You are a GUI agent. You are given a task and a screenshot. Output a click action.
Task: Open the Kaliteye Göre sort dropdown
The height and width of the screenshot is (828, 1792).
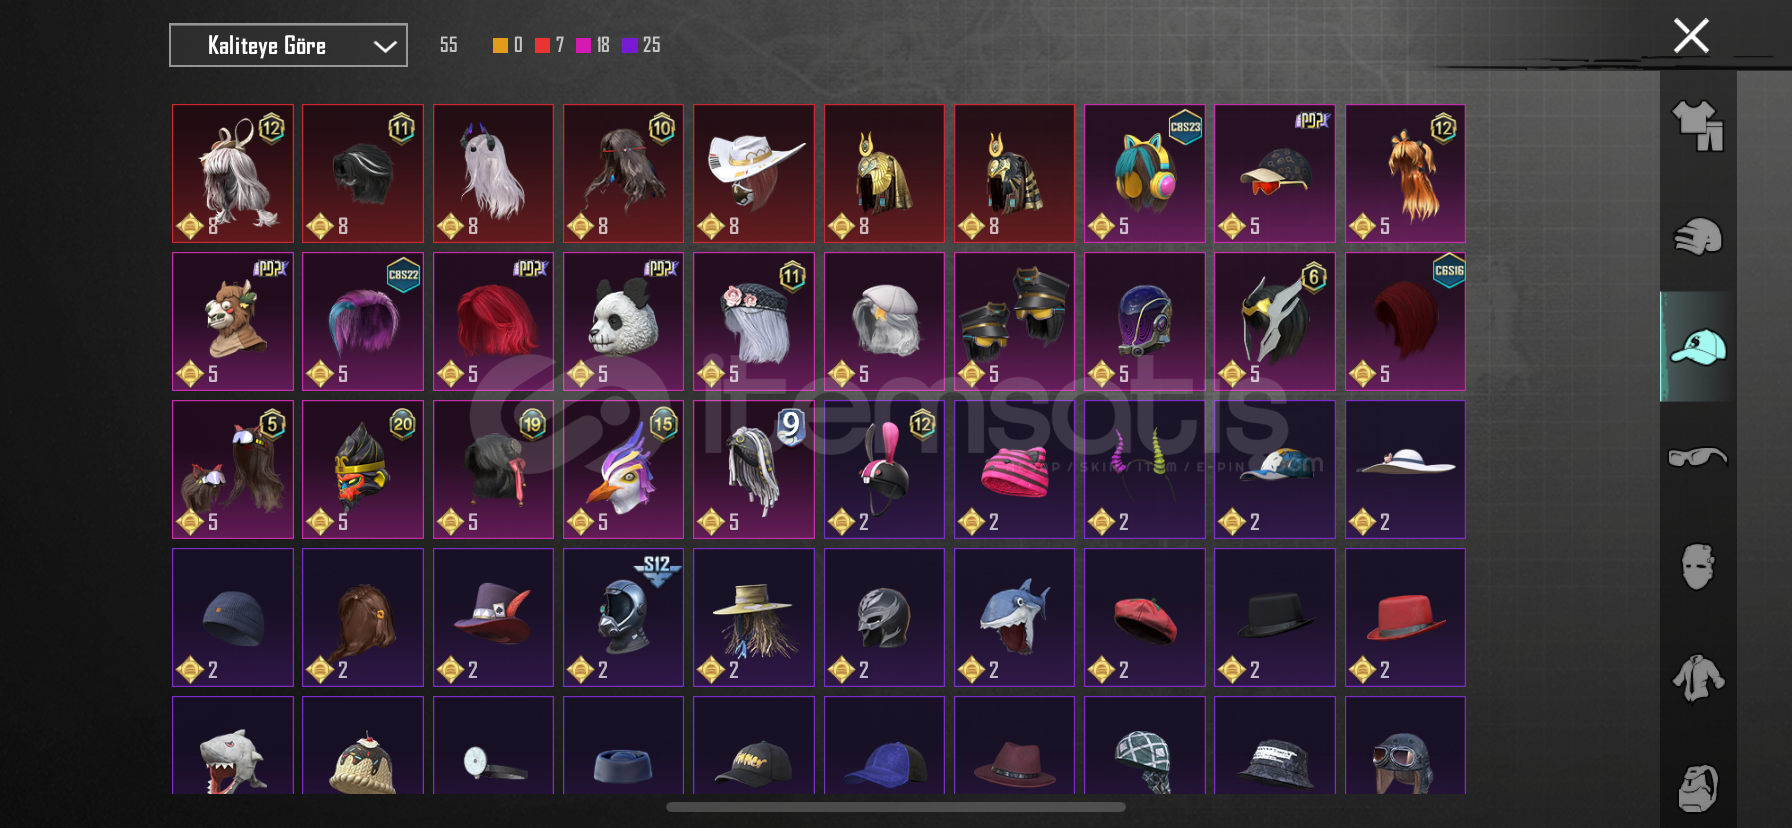(288, 45)
